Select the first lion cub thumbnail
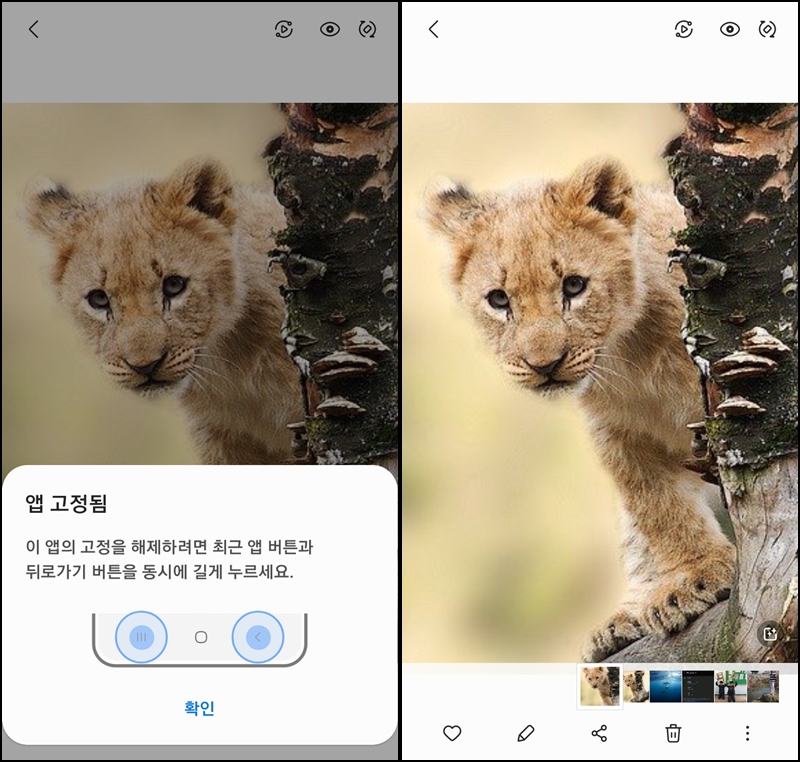The height and width of the screenshot is (762, 800). (600, 686)
